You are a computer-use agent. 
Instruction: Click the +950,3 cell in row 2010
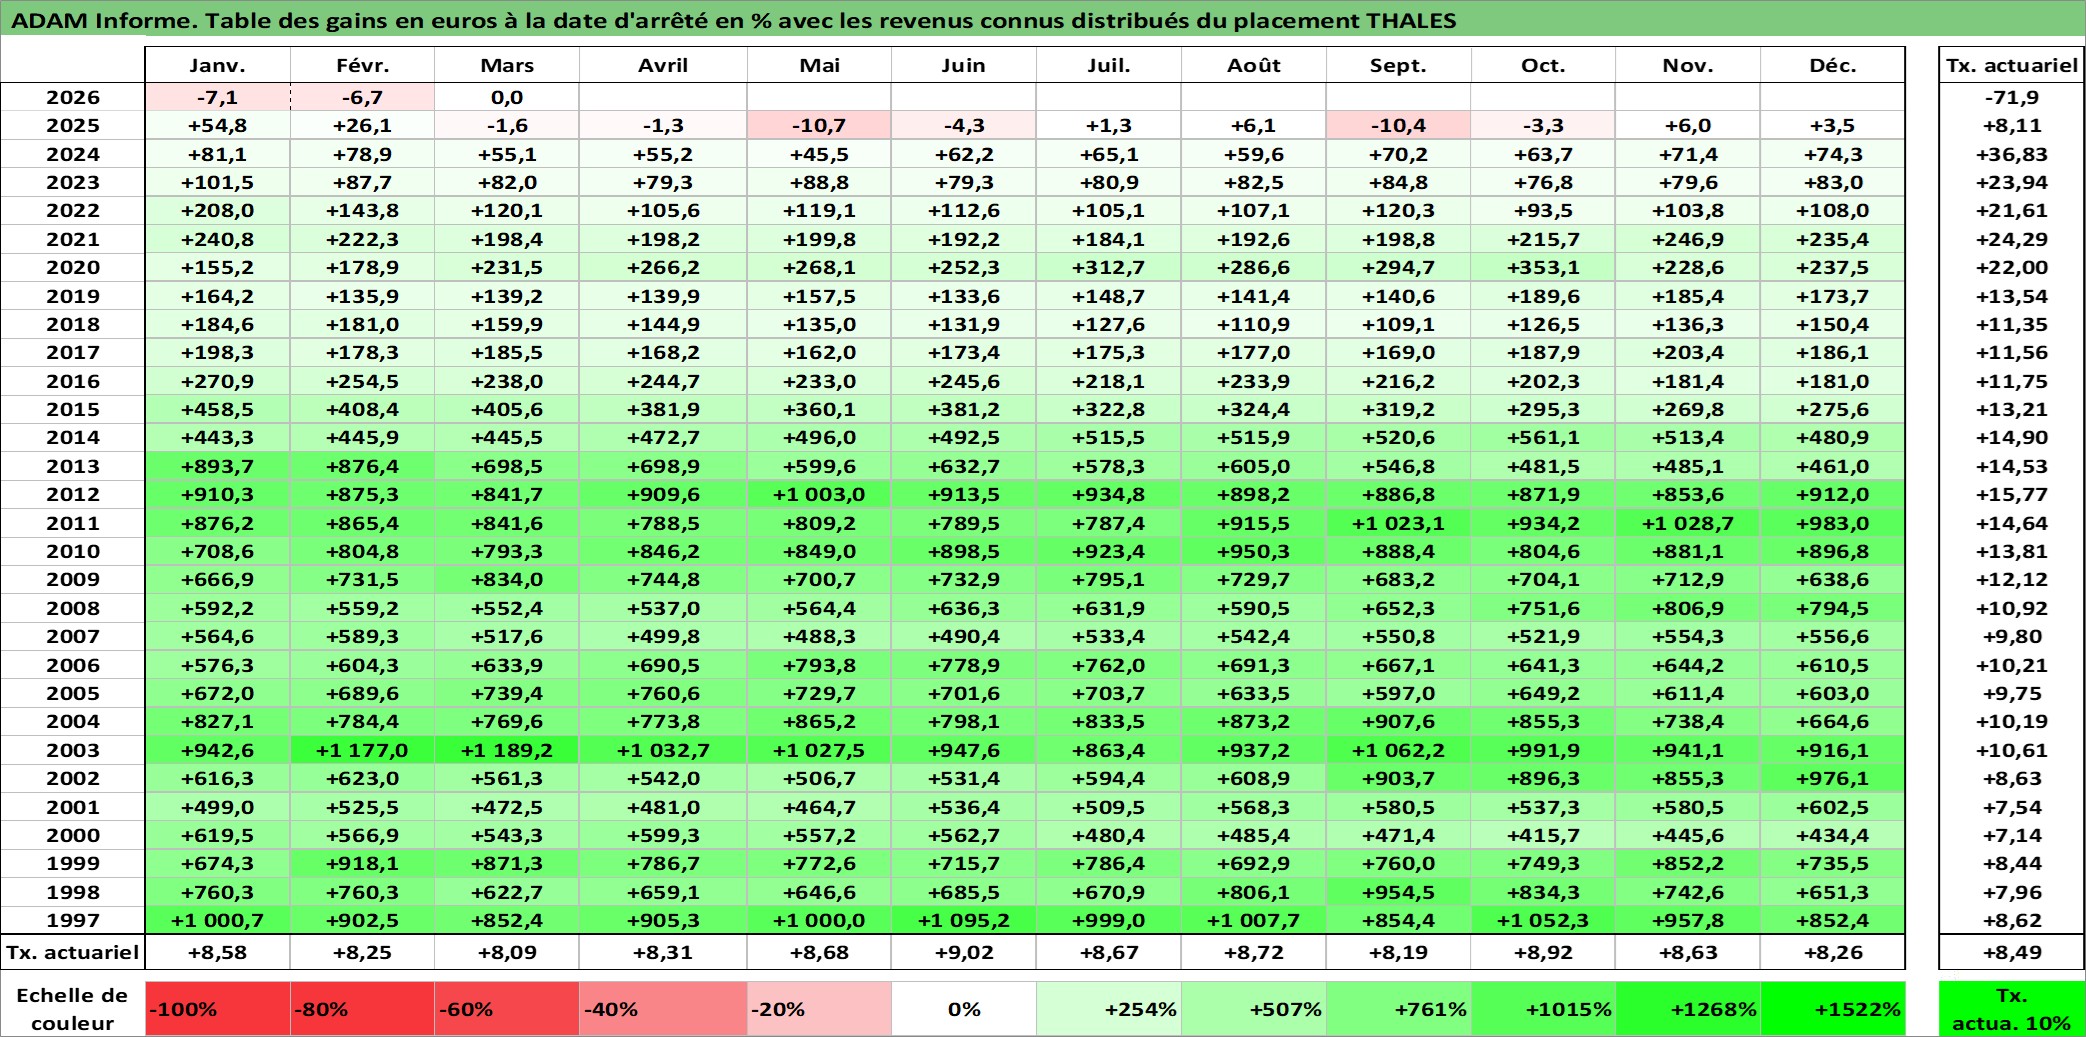[x=1254, y=551]
